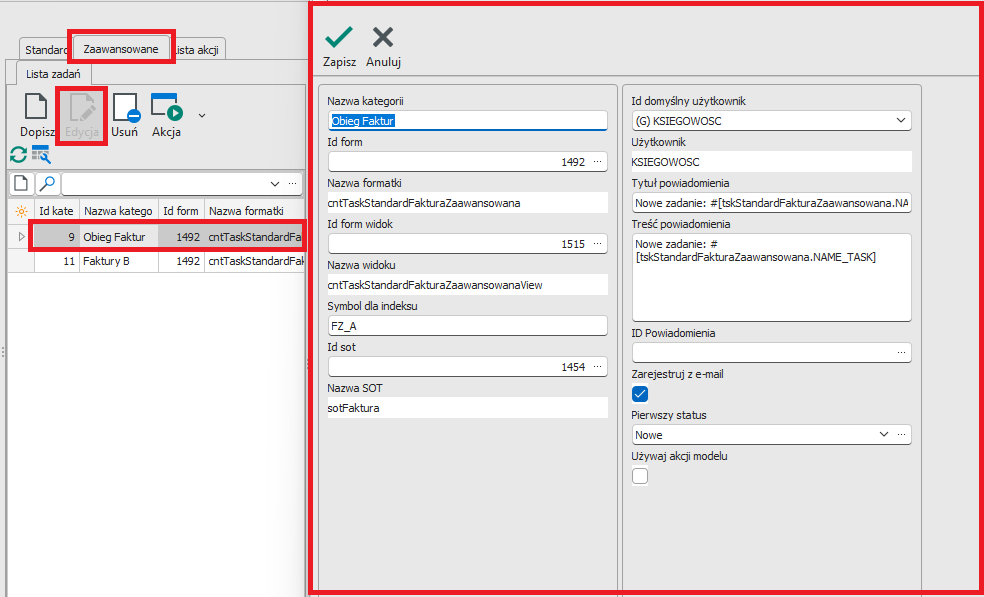Open the toolbar overflow chevron next to Akcja
The image size is (984, 597).
(202, 115)
